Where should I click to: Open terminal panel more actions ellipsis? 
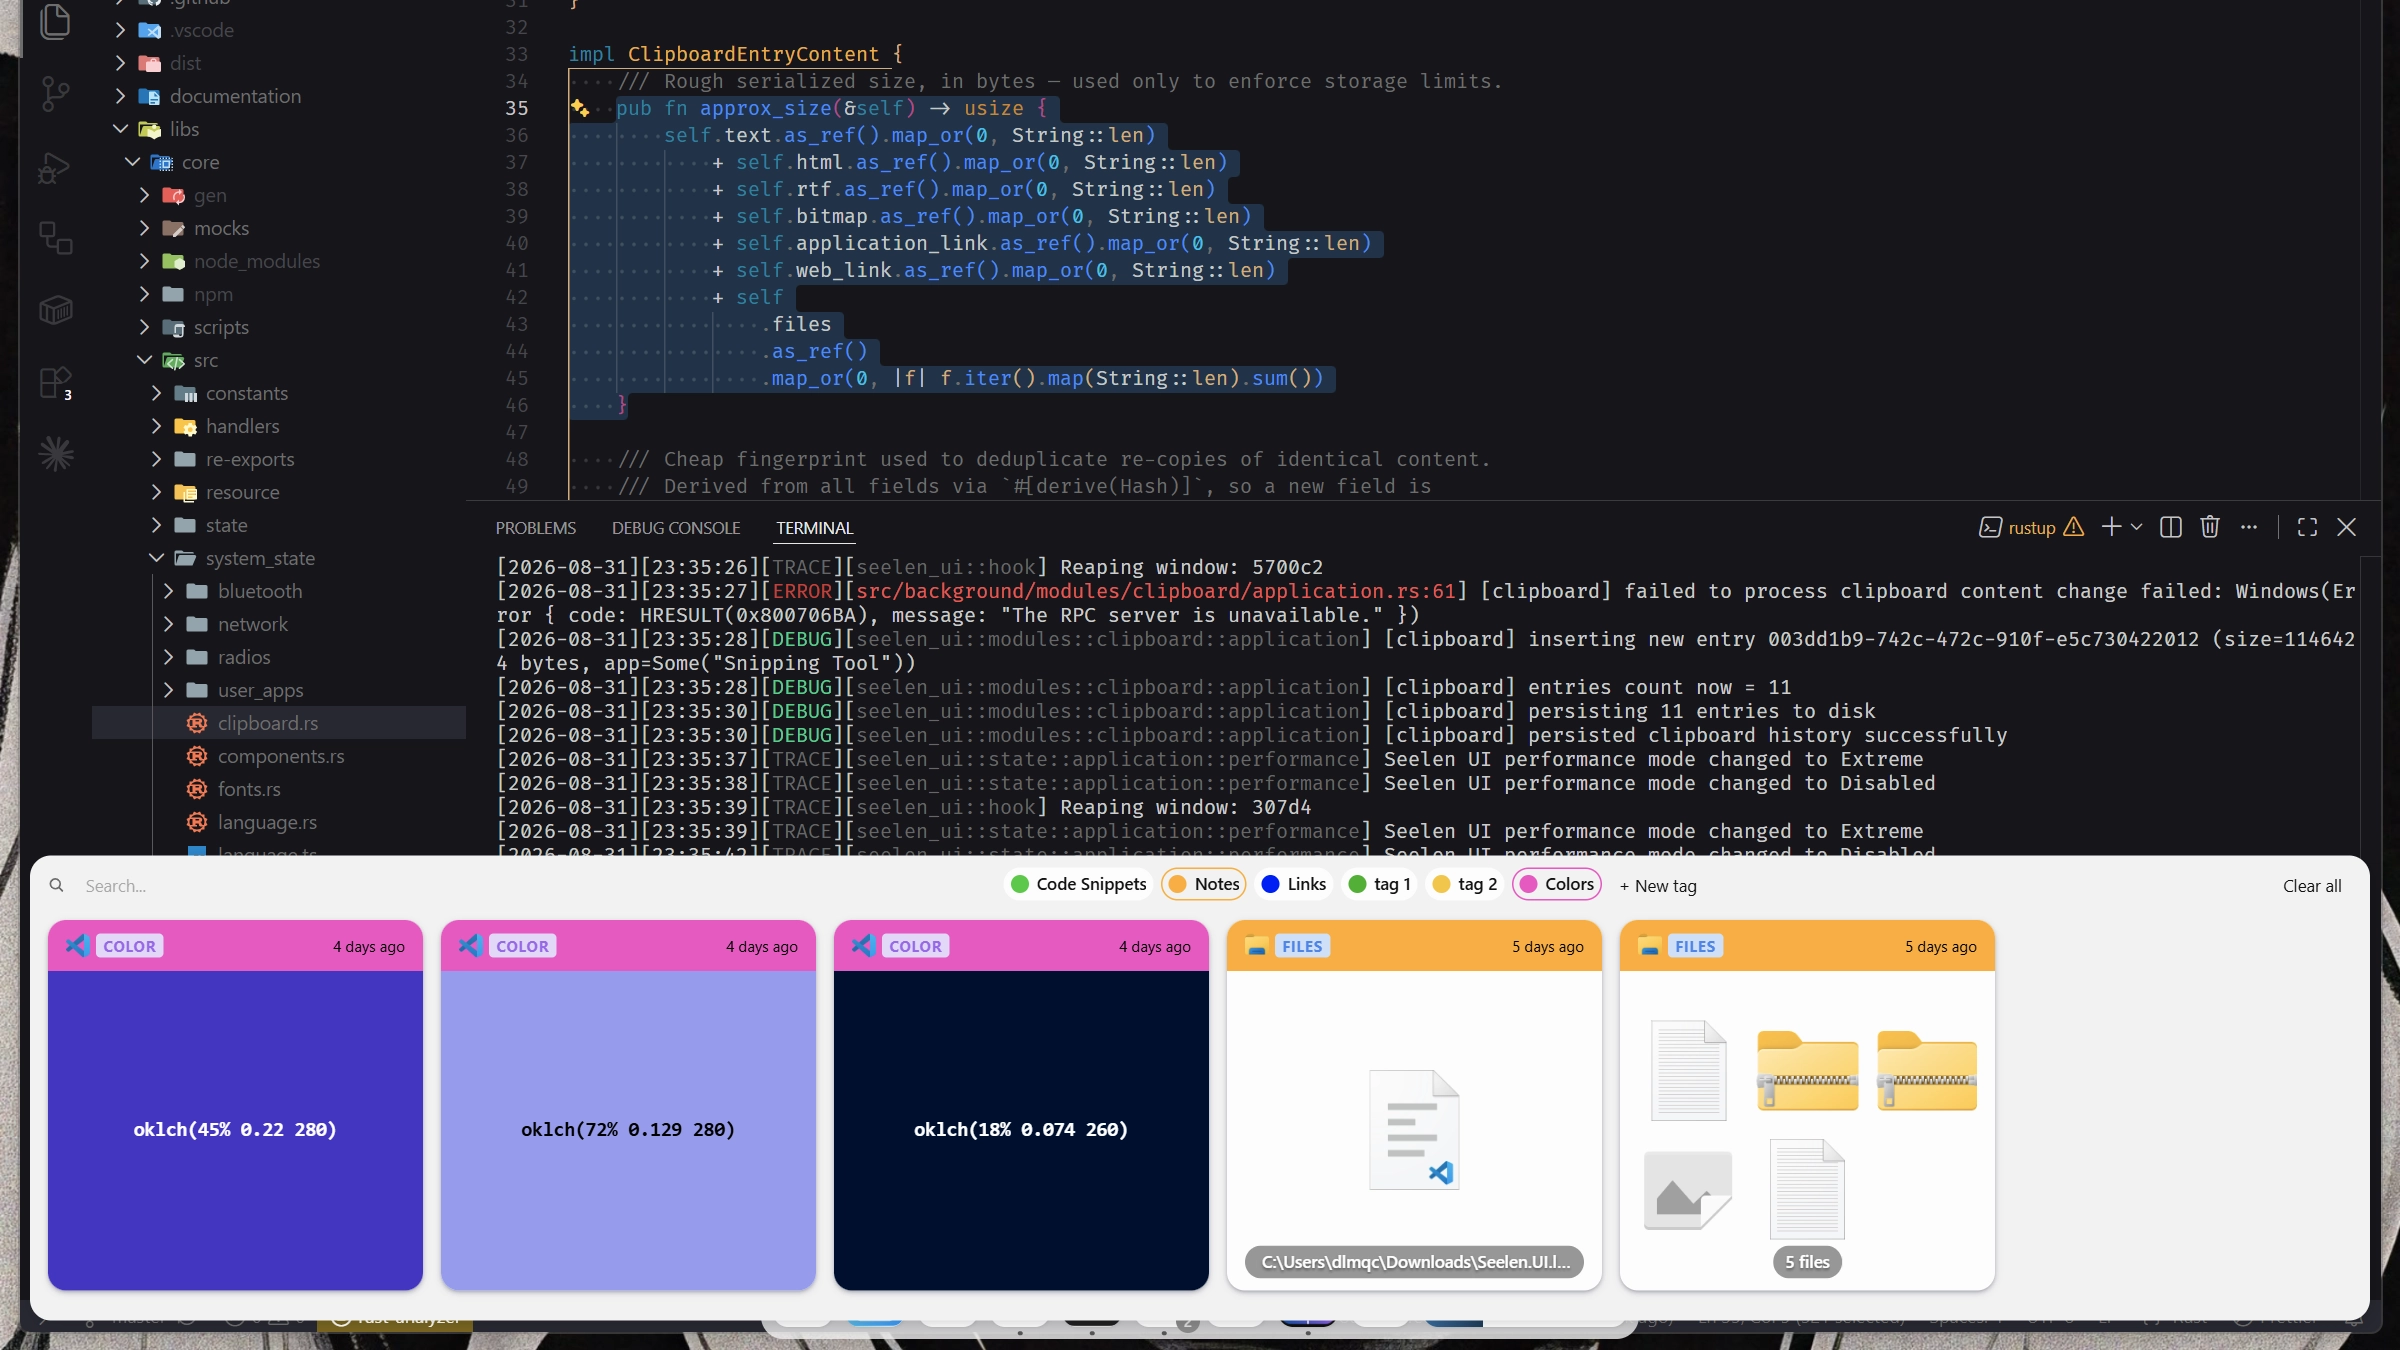tap(2249, 527)
